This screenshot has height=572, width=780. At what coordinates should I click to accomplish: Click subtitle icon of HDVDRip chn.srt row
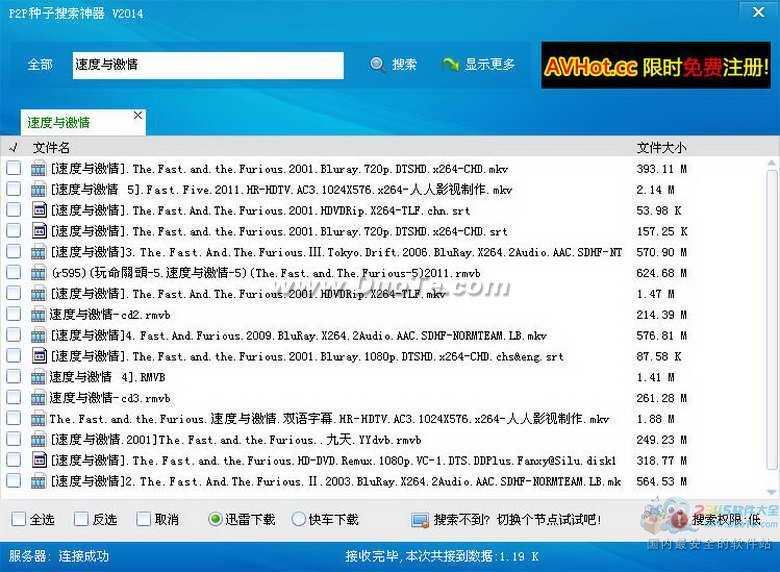tap(39, 210)
